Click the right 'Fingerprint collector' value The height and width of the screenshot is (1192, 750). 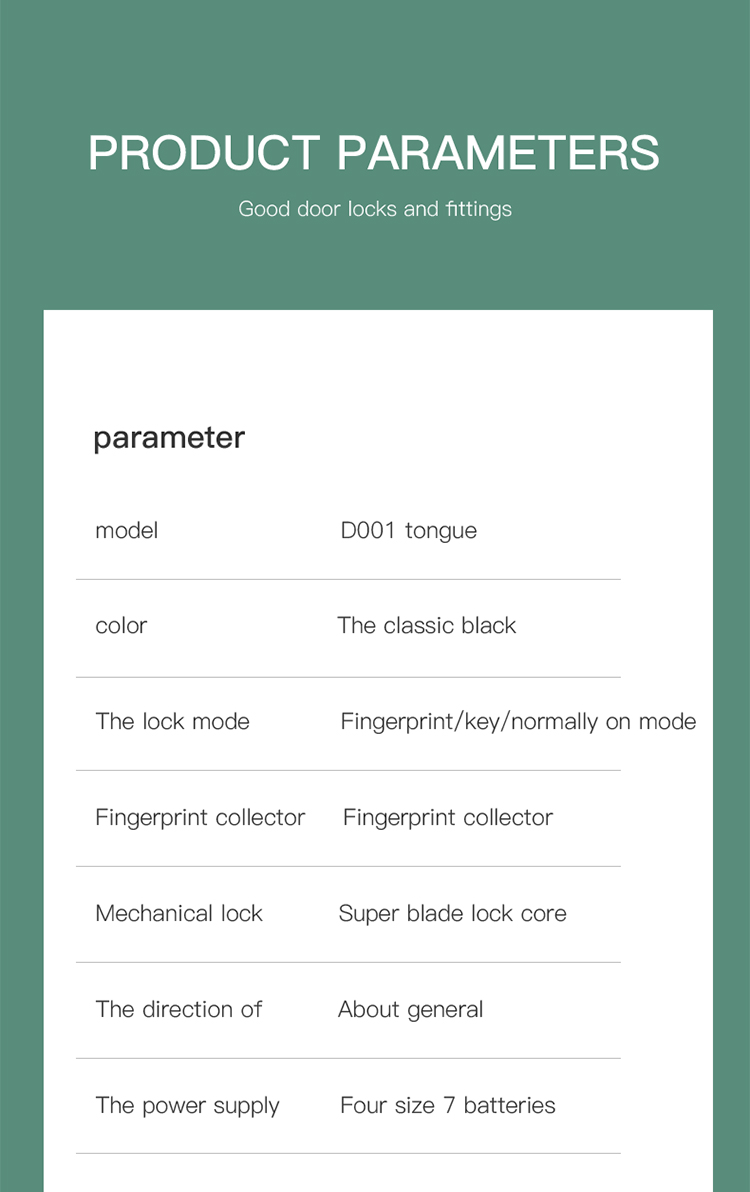click(x=448, y=818)
